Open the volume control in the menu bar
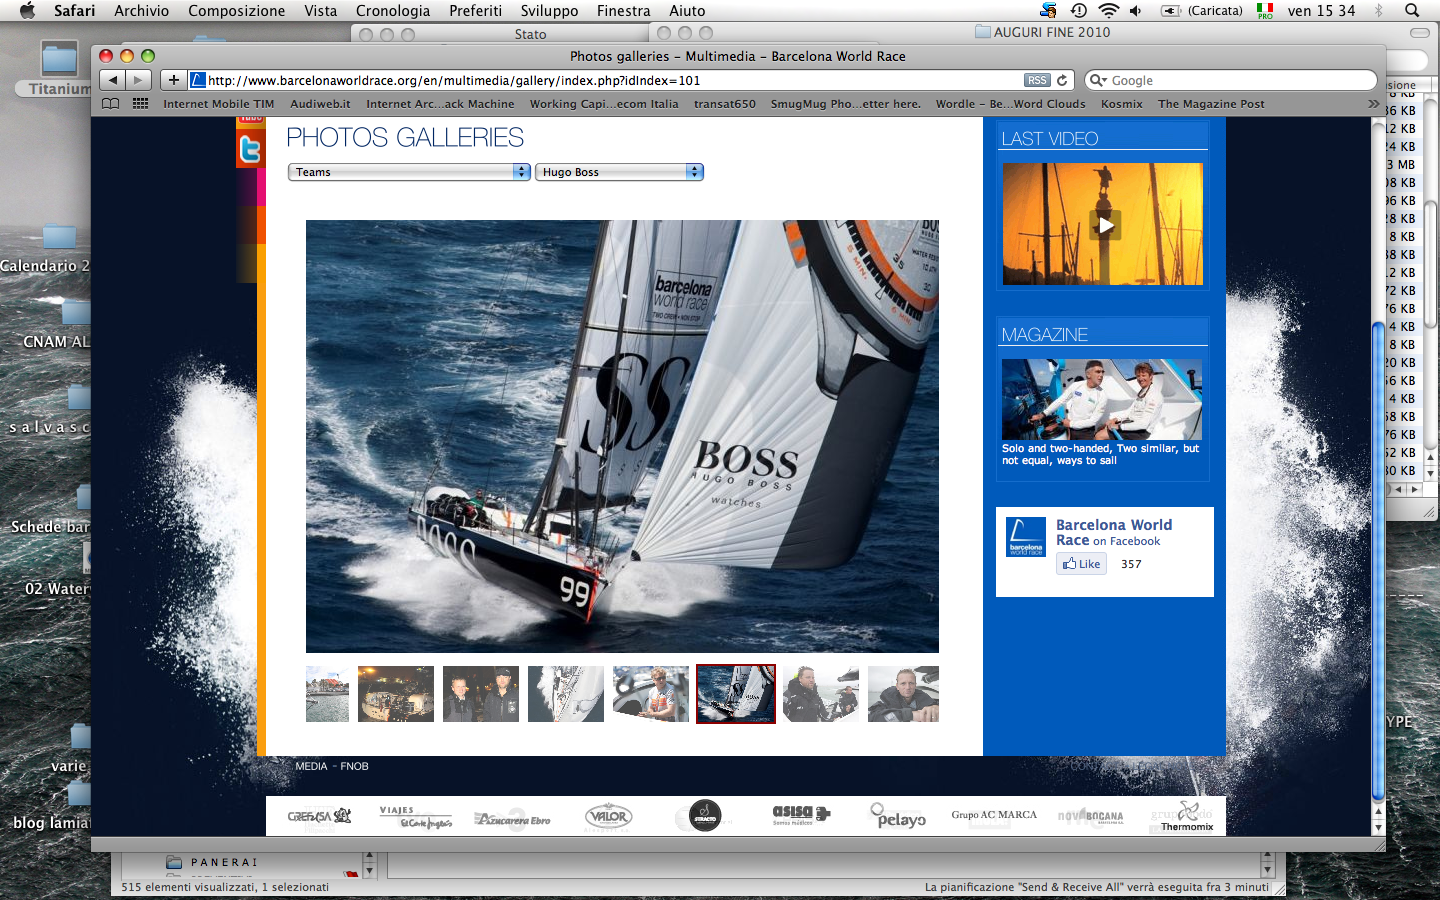This screenshot has width=1440, height=900. pos(1136,10)
